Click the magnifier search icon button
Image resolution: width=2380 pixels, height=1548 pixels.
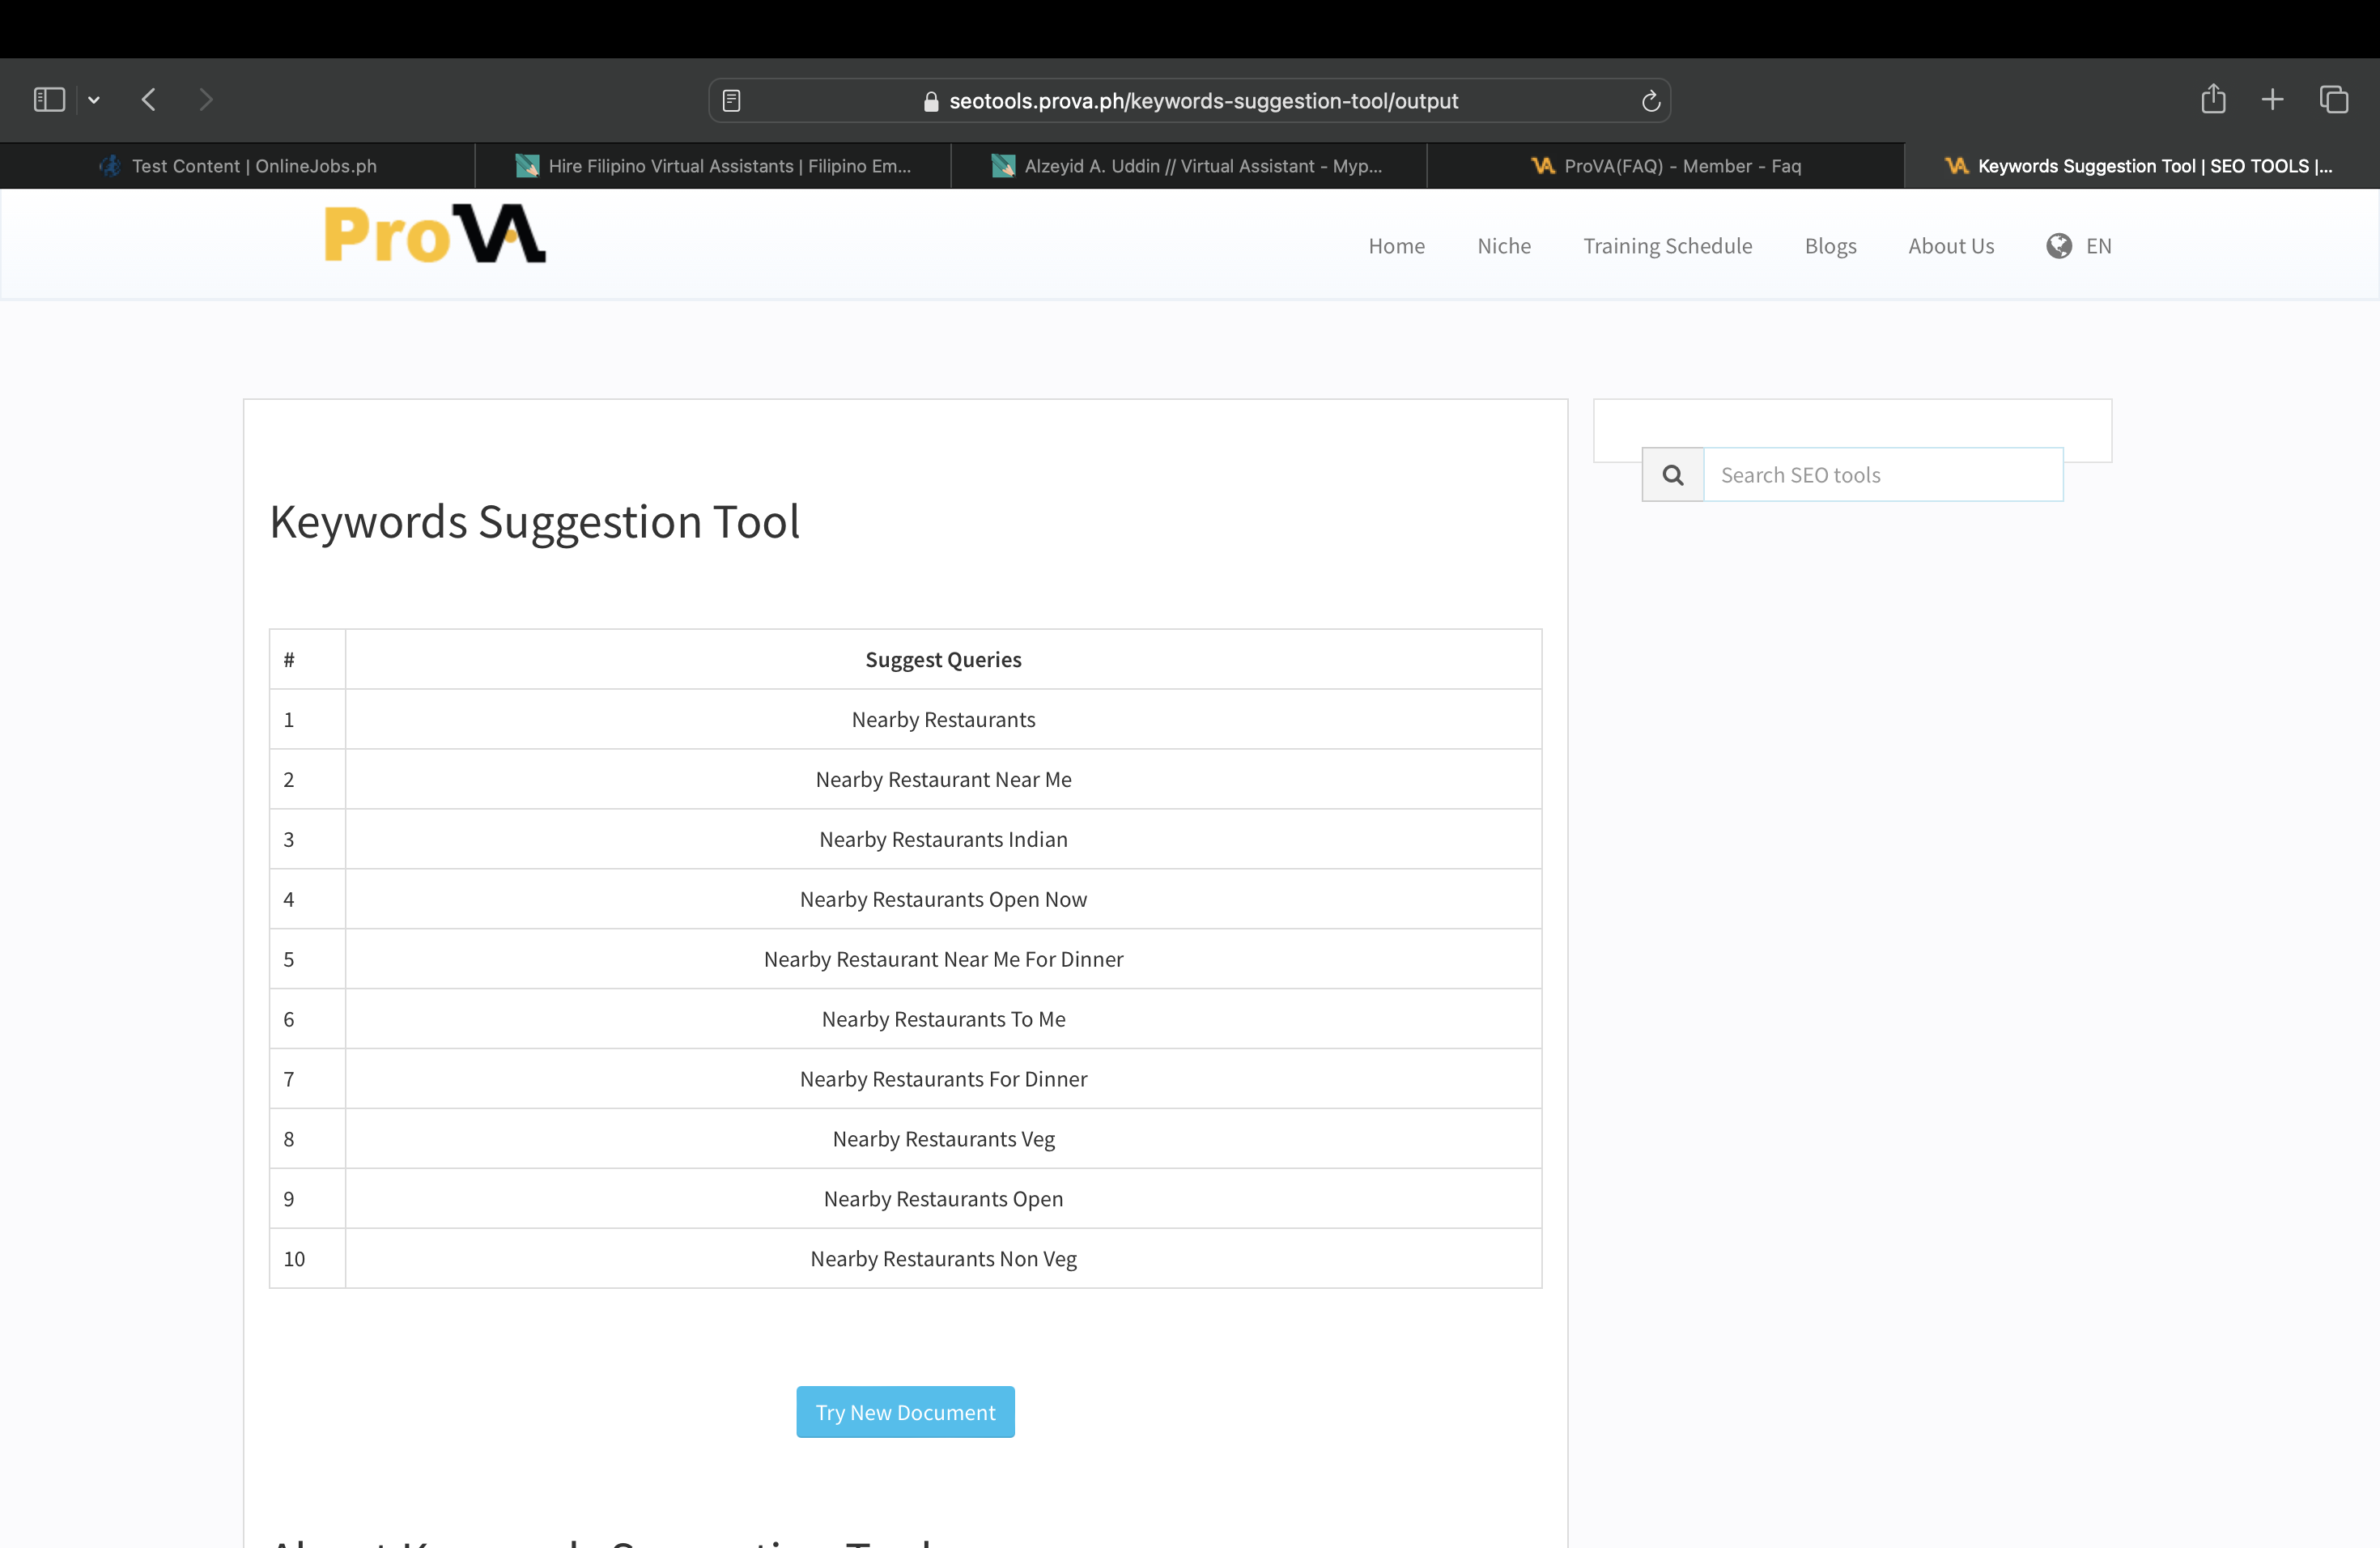[1673, 475]
